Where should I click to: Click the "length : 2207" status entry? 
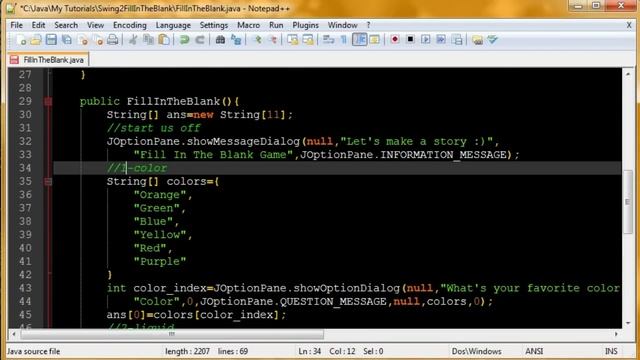[187, 351]
